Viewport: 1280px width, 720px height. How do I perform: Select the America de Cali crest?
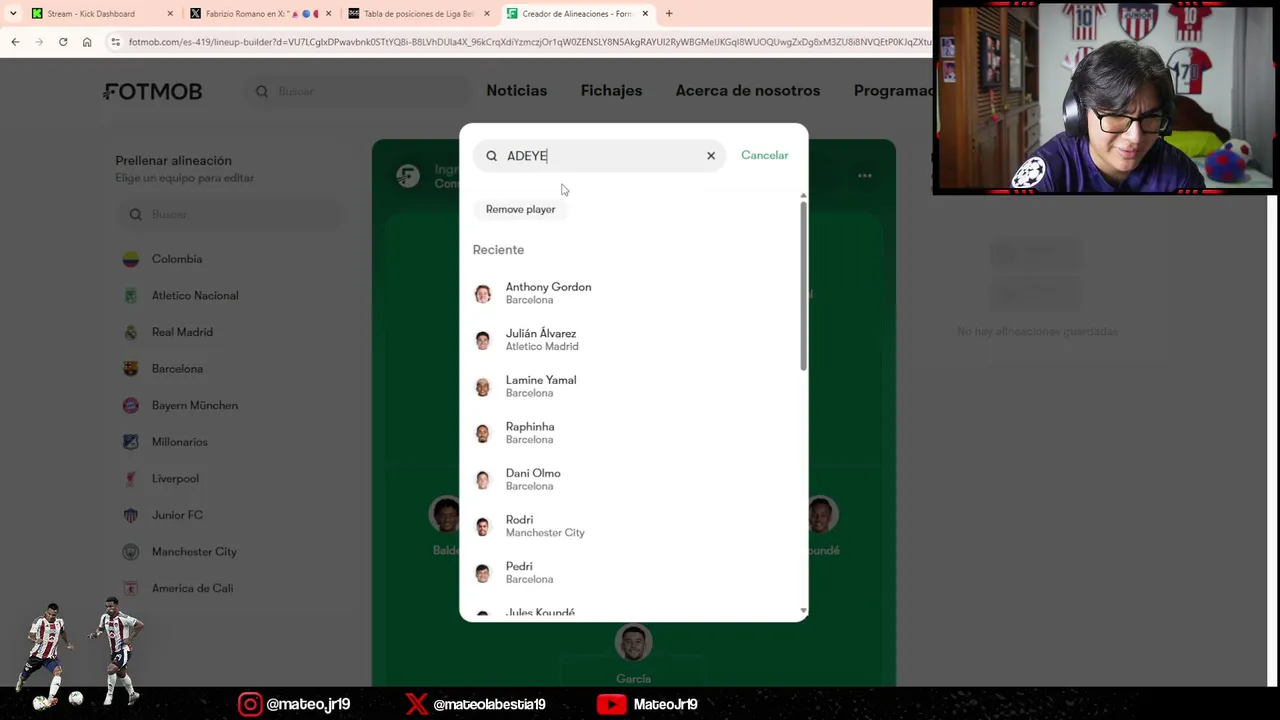[x=130, y=588]
